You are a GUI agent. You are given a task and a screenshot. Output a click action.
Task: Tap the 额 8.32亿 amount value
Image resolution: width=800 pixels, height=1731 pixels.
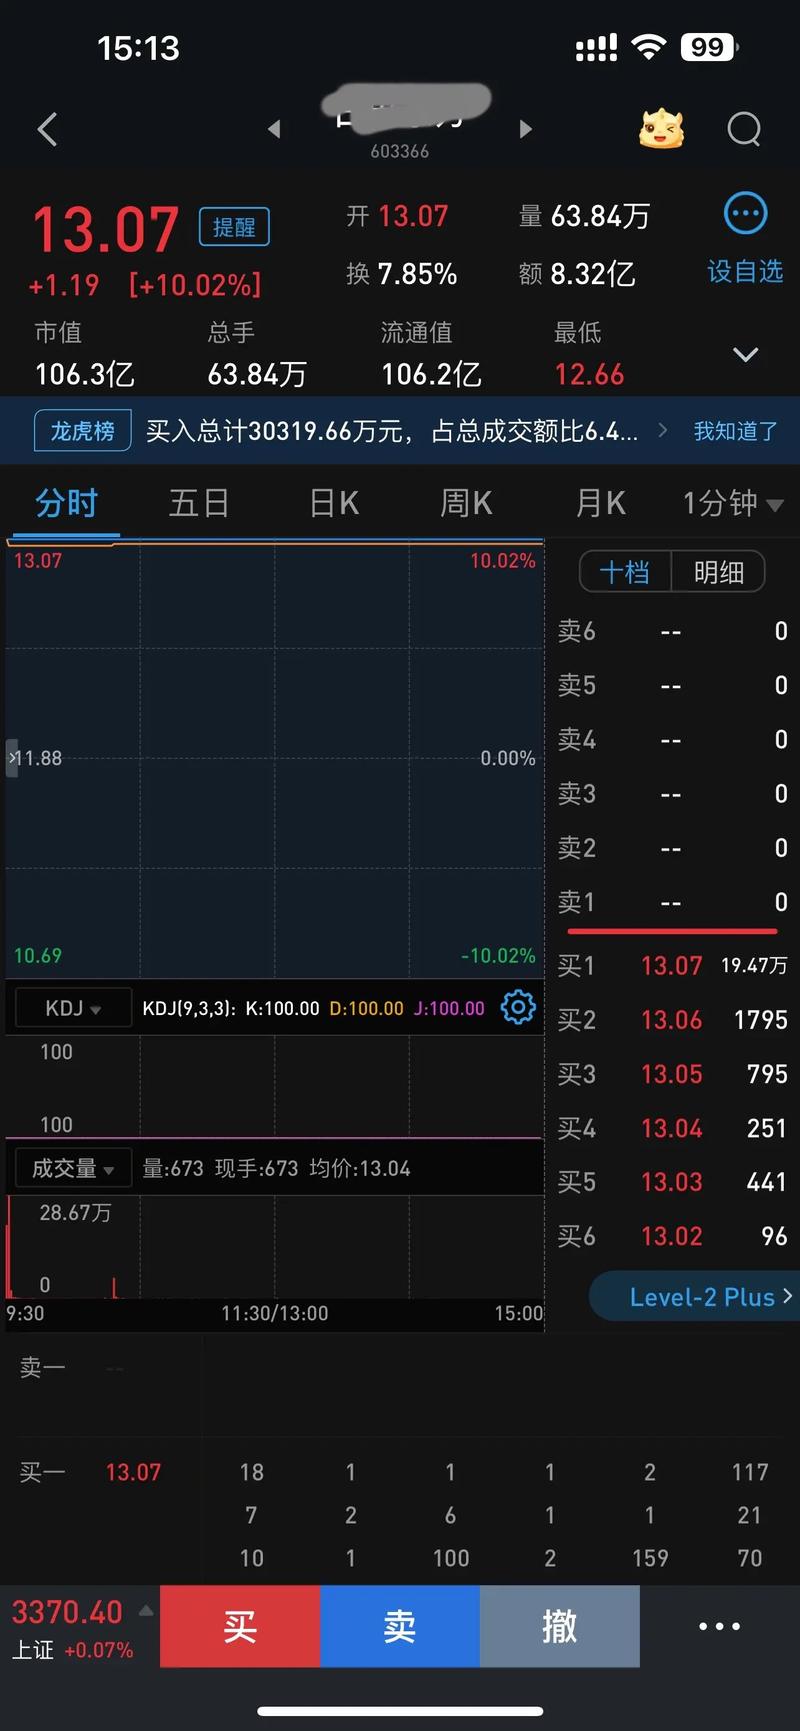pos(592,274)
